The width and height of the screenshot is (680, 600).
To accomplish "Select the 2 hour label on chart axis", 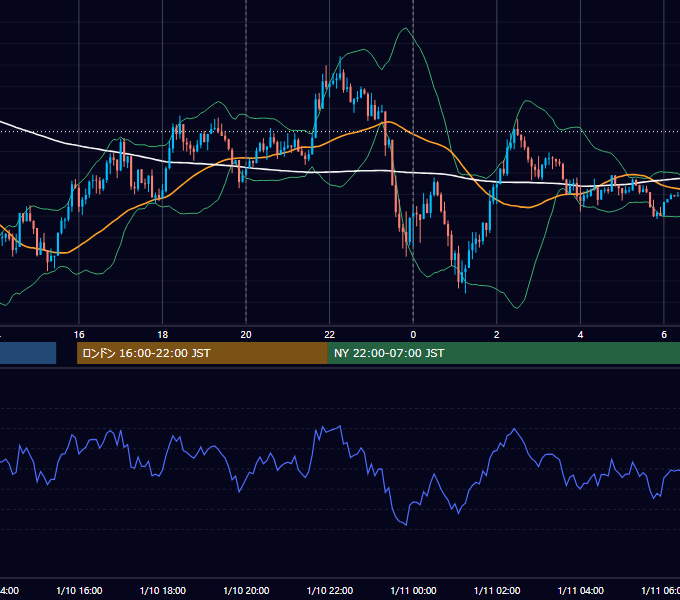I will [497, 335].
